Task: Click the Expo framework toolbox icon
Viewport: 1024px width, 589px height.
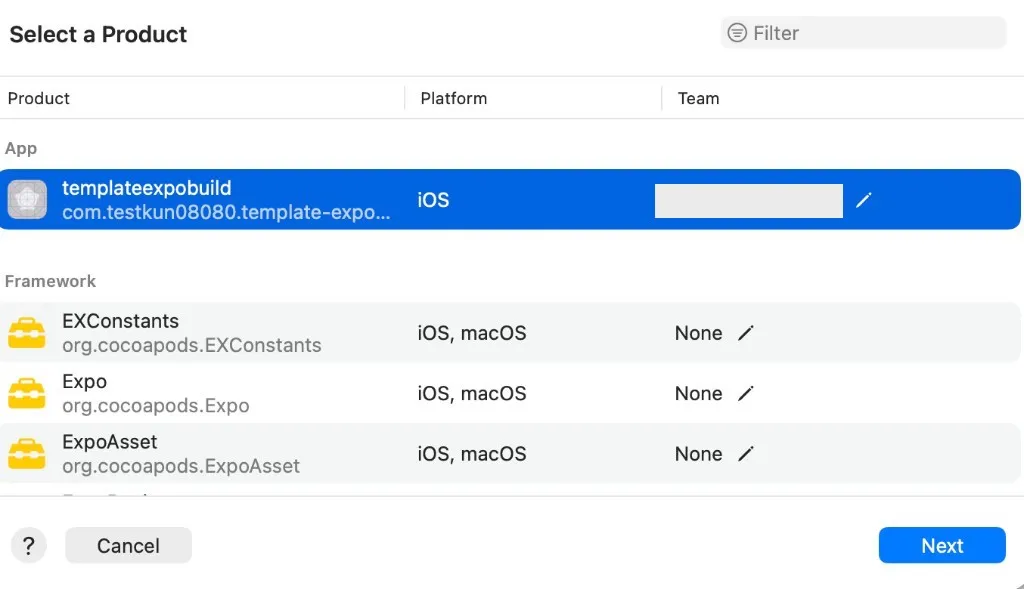Action: [x=27, y=393]
